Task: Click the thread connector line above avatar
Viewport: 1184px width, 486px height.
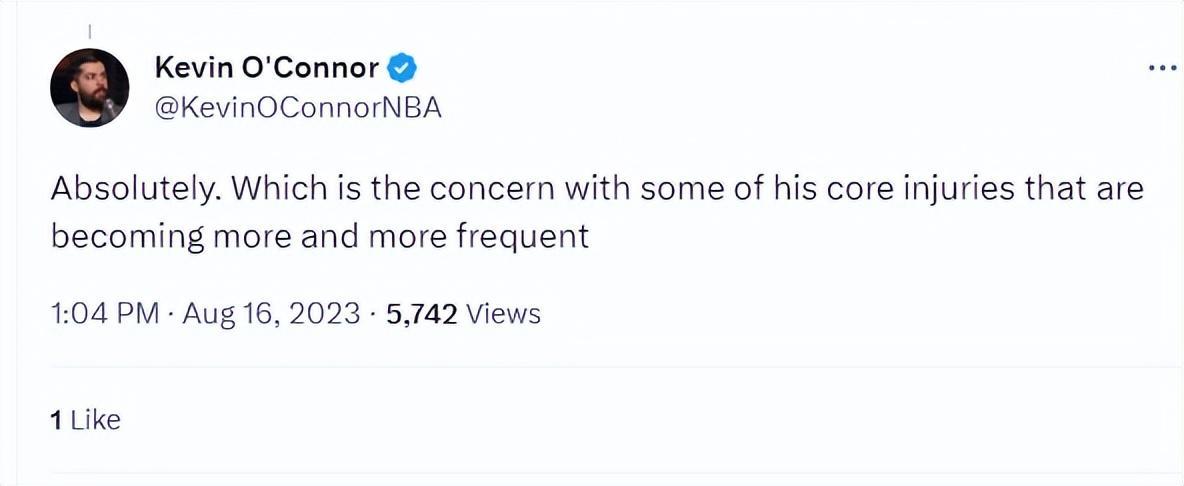Action: [89, 29]
